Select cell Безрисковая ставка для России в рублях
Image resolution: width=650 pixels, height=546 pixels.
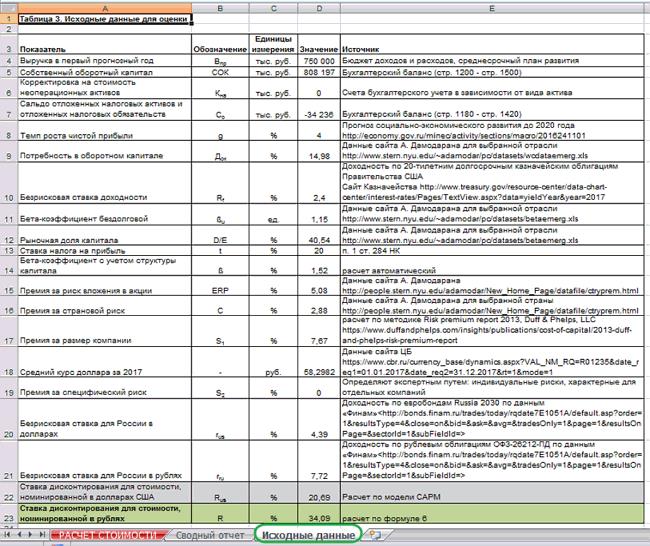tap(105, 461)
